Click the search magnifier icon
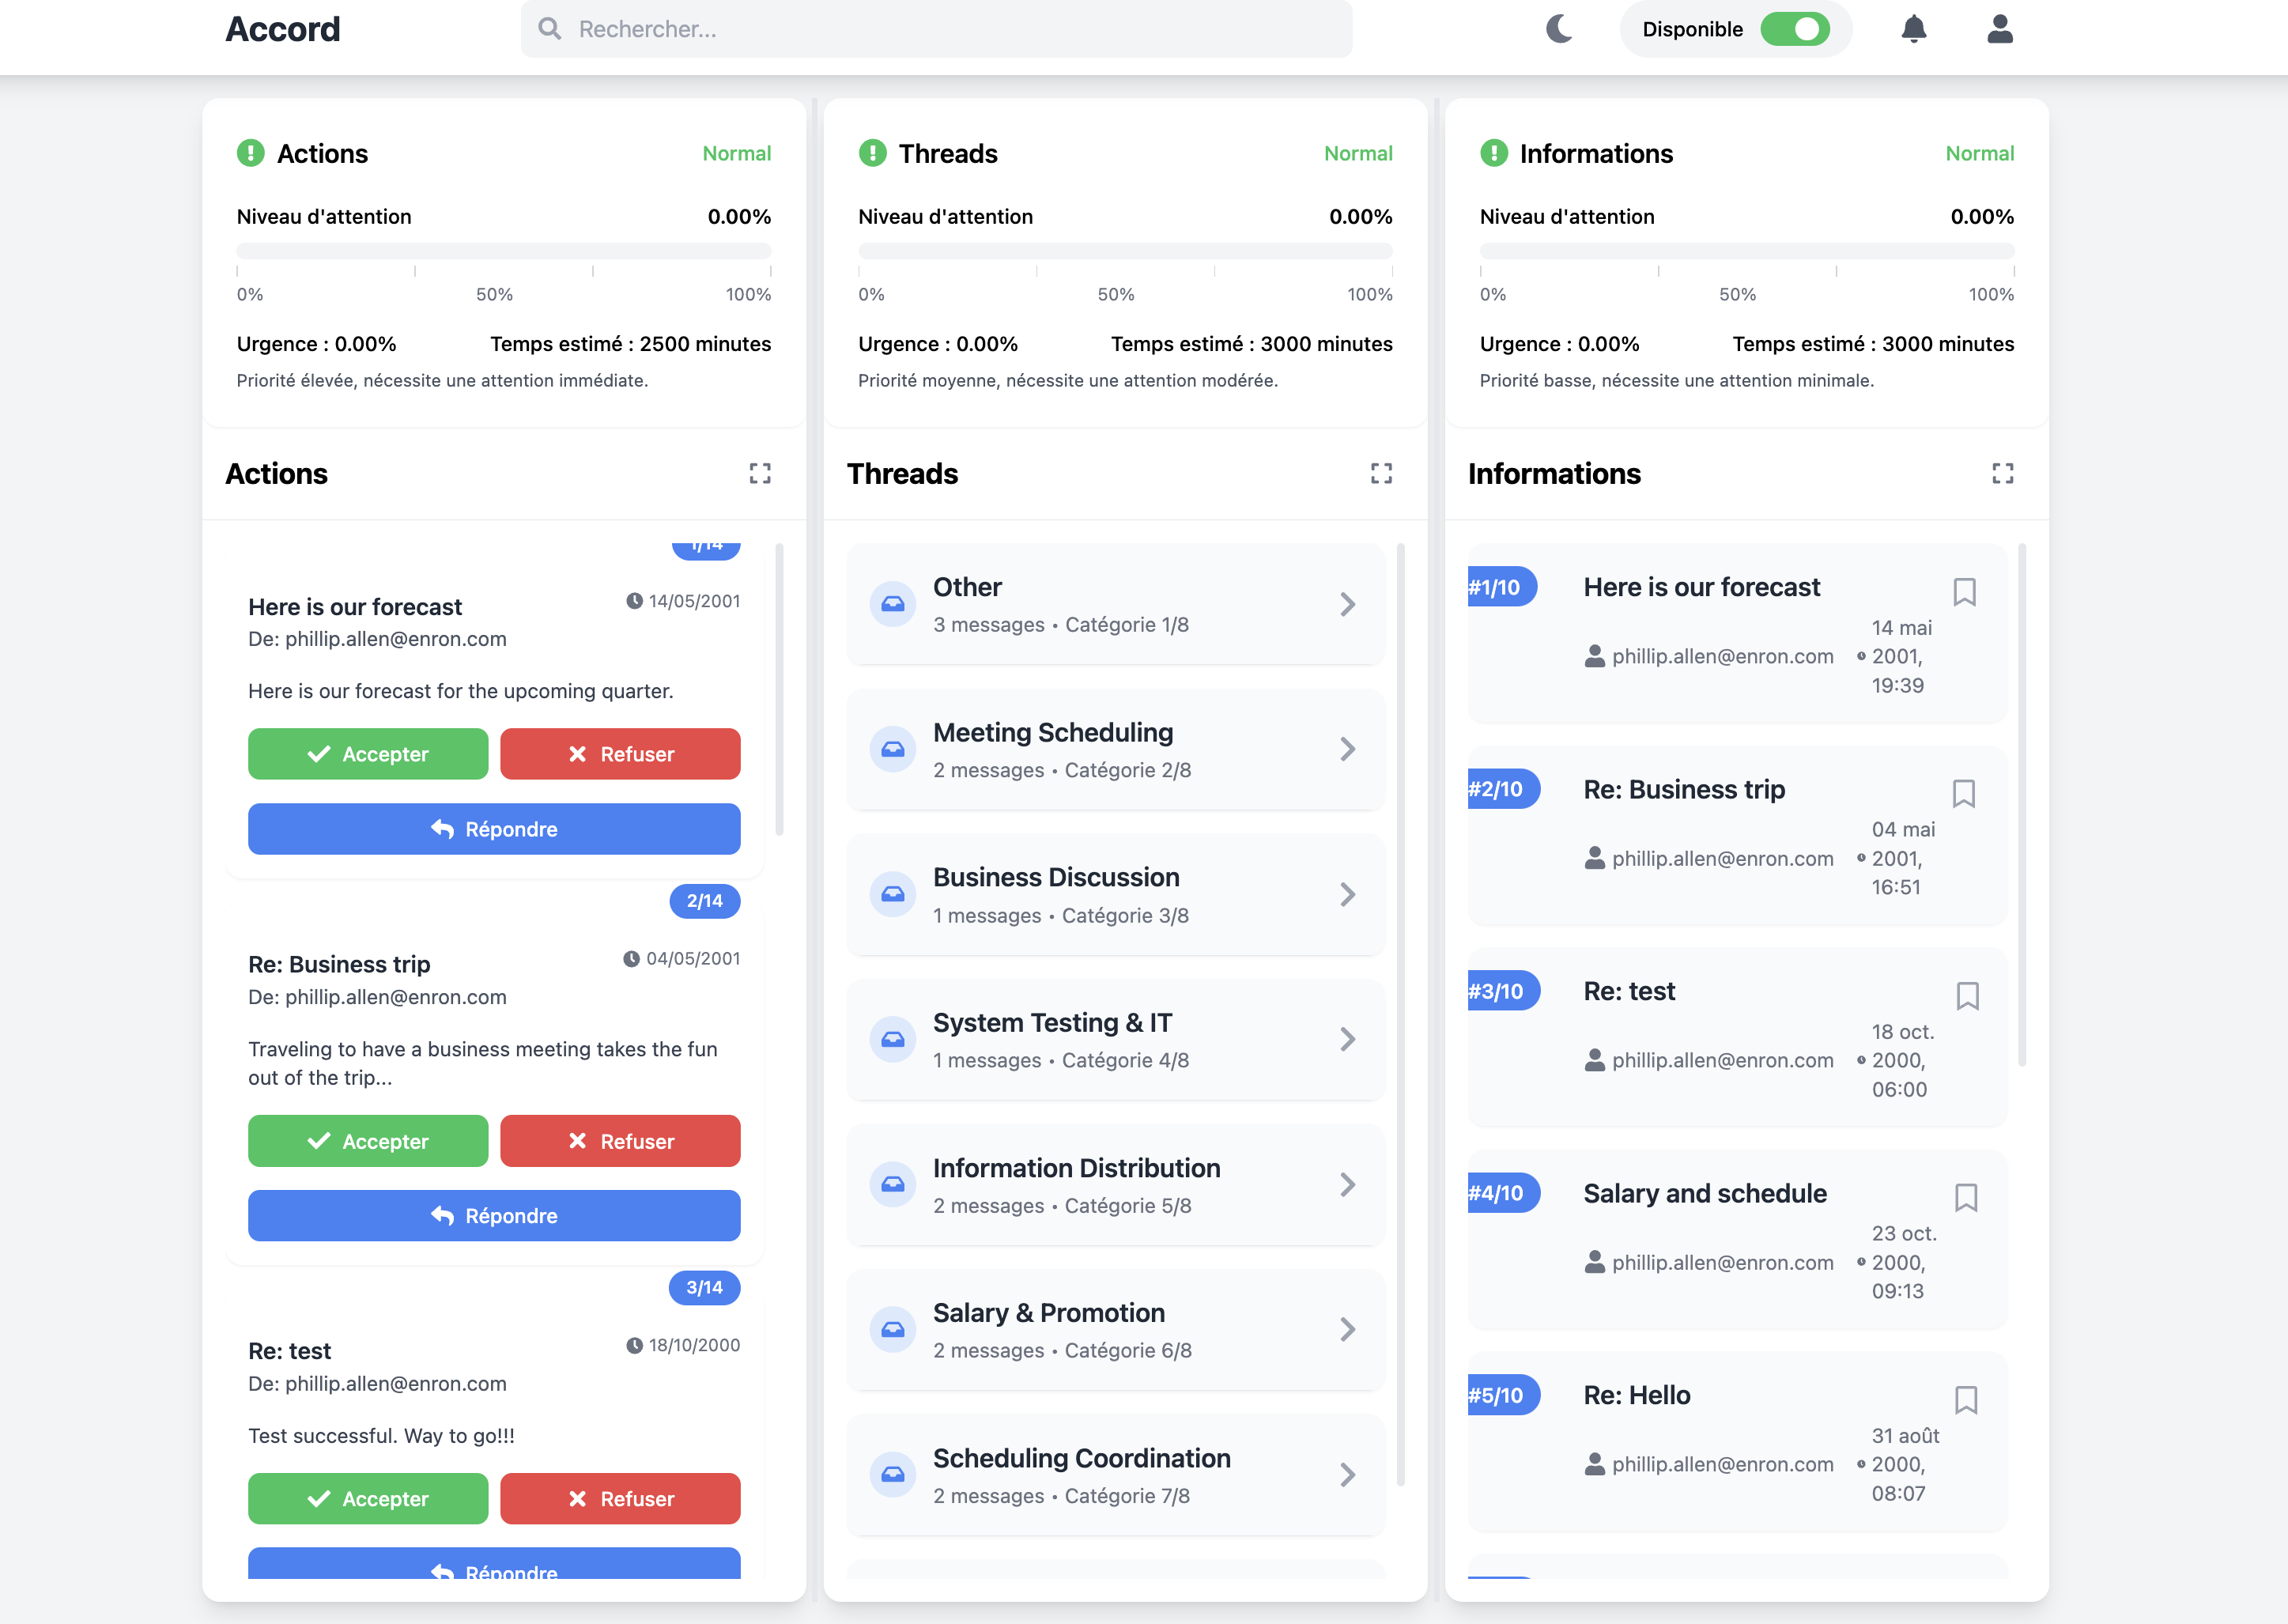 coord(549,28)
